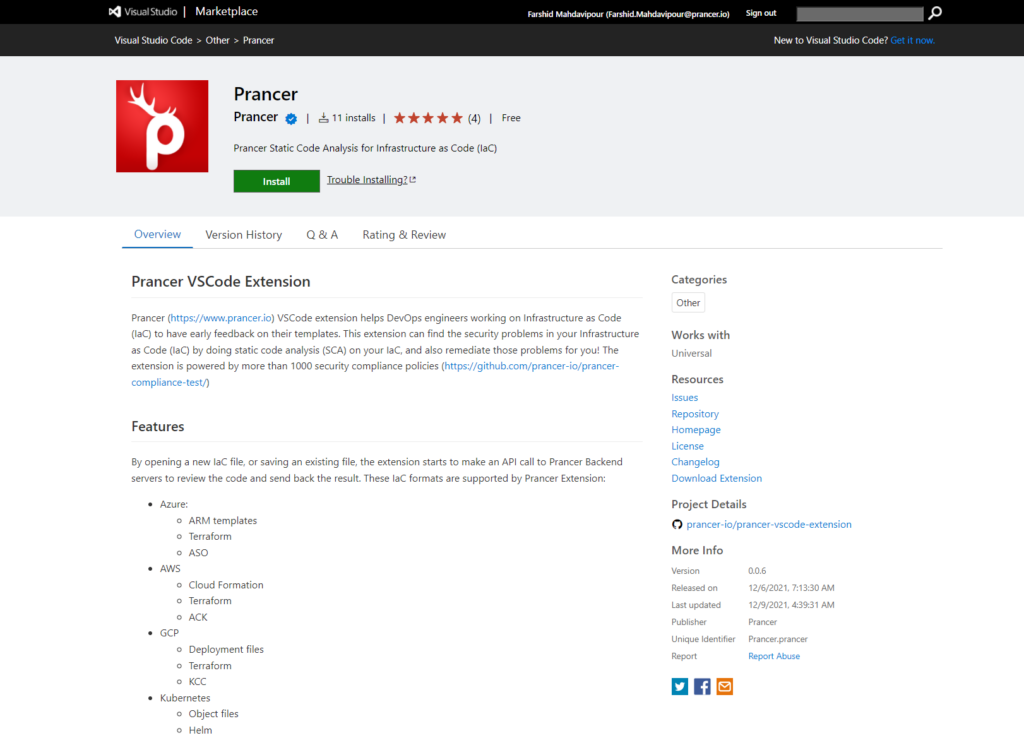Click the installs download icon

pyautogui.click(x=325, y=117)
